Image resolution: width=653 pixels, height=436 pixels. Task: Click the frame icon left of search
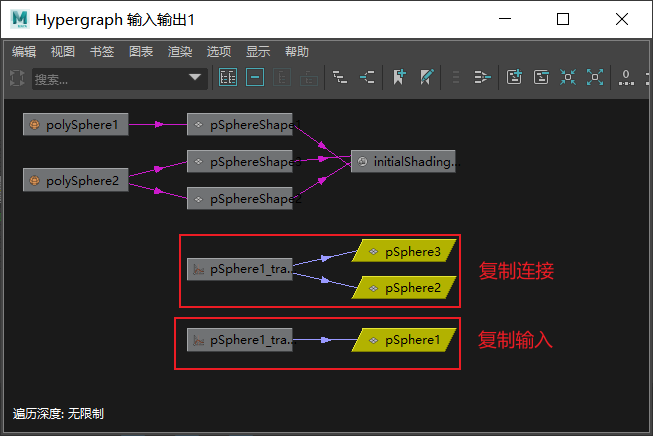[x=17, y=78]
